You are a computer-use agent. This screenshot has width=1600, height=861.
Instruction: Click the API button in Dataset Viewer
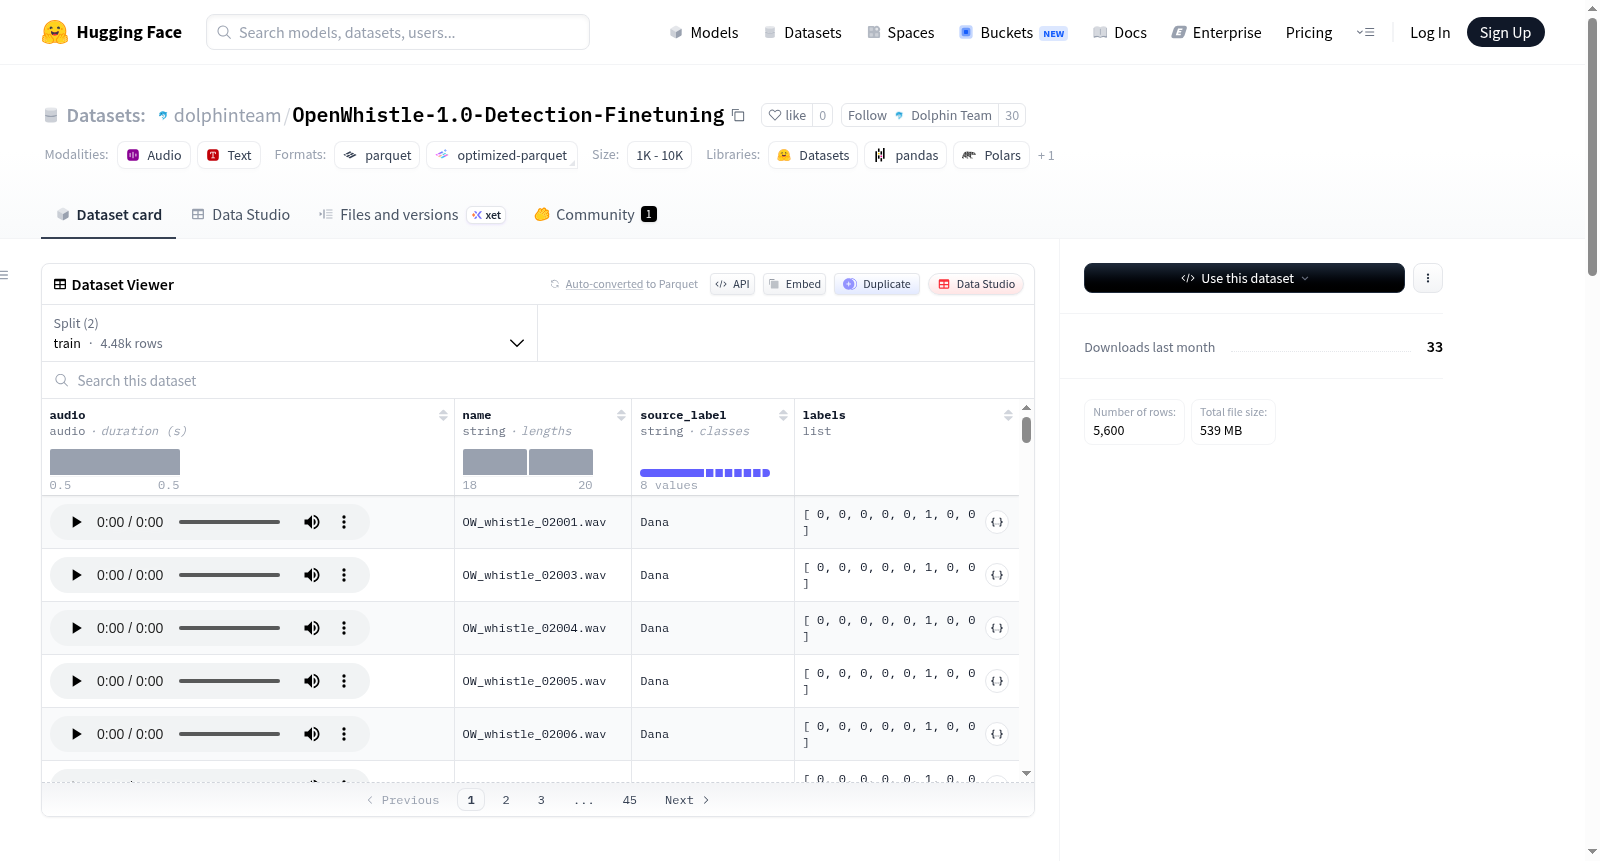[x=733, y=284]
